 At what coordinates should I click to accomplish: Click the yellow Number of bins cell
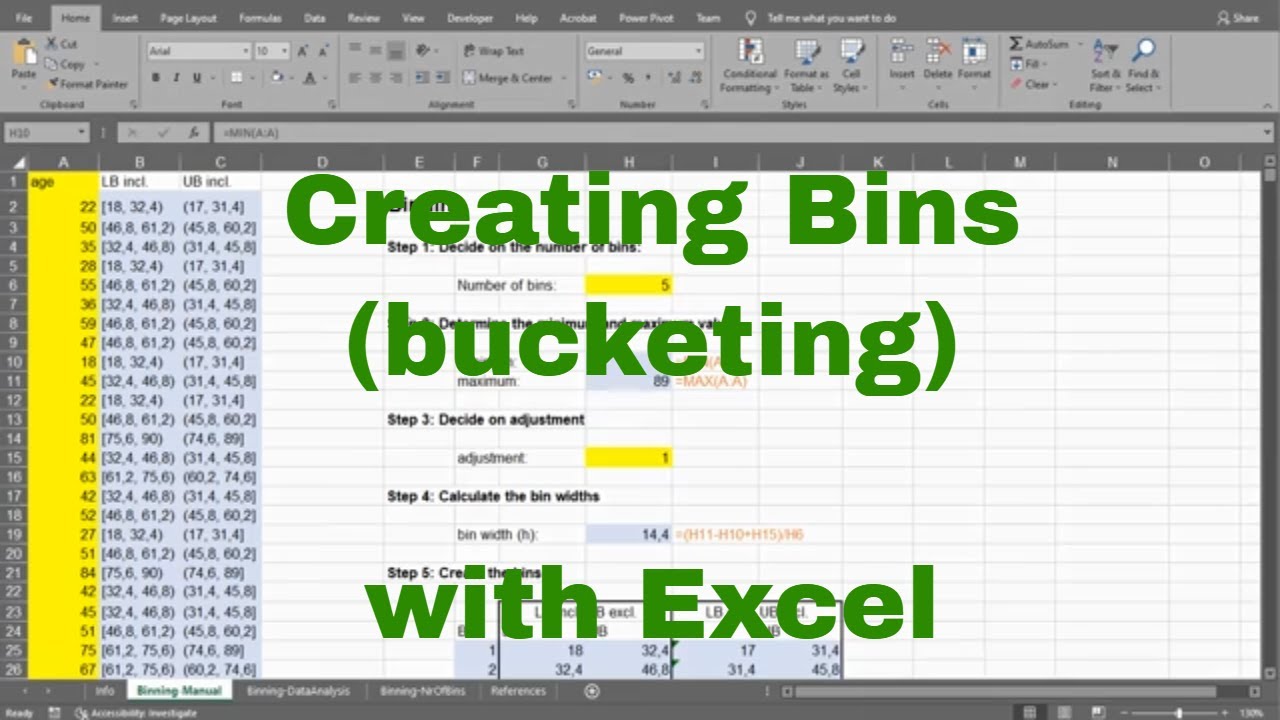coord(629,285)
